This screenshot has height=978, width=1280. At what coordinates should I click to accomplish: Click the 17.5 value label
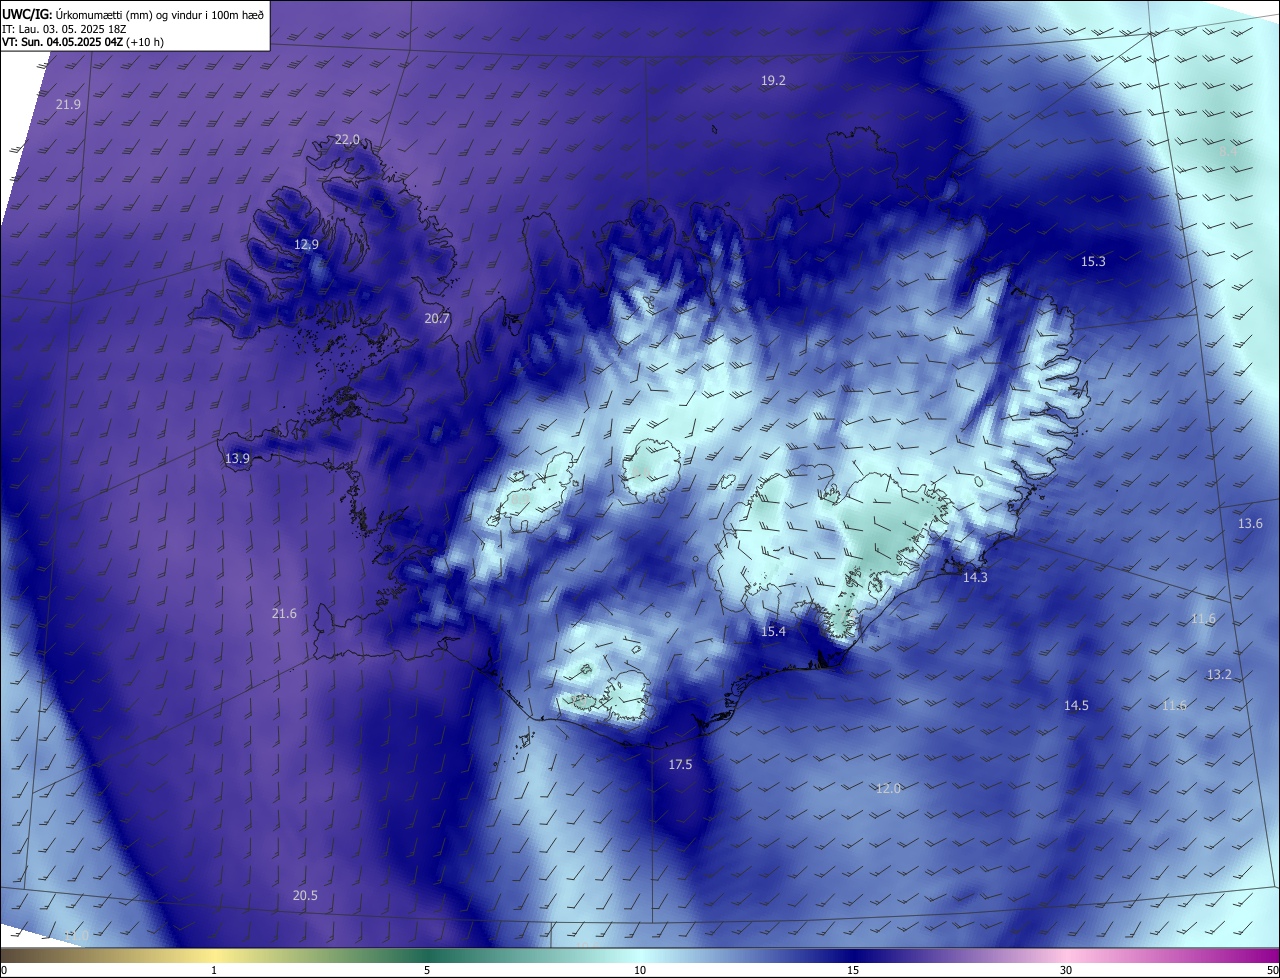coord(680,764)
